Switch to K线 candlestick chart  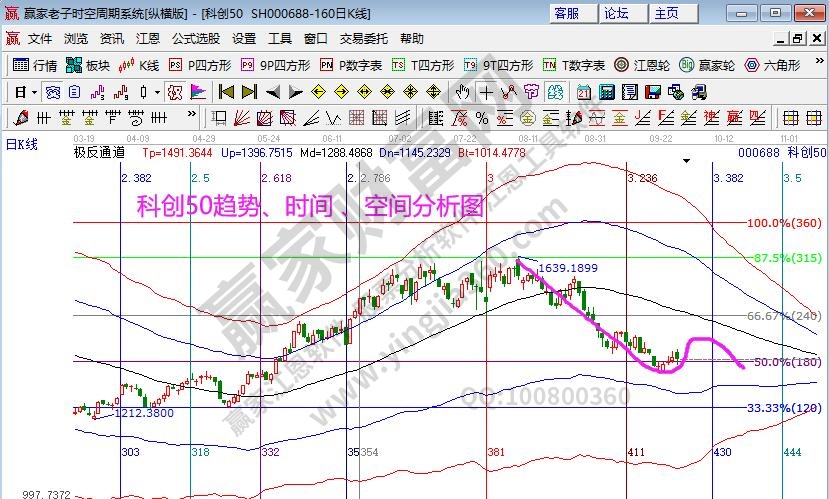pyautogui.click(x=139, y=65)
